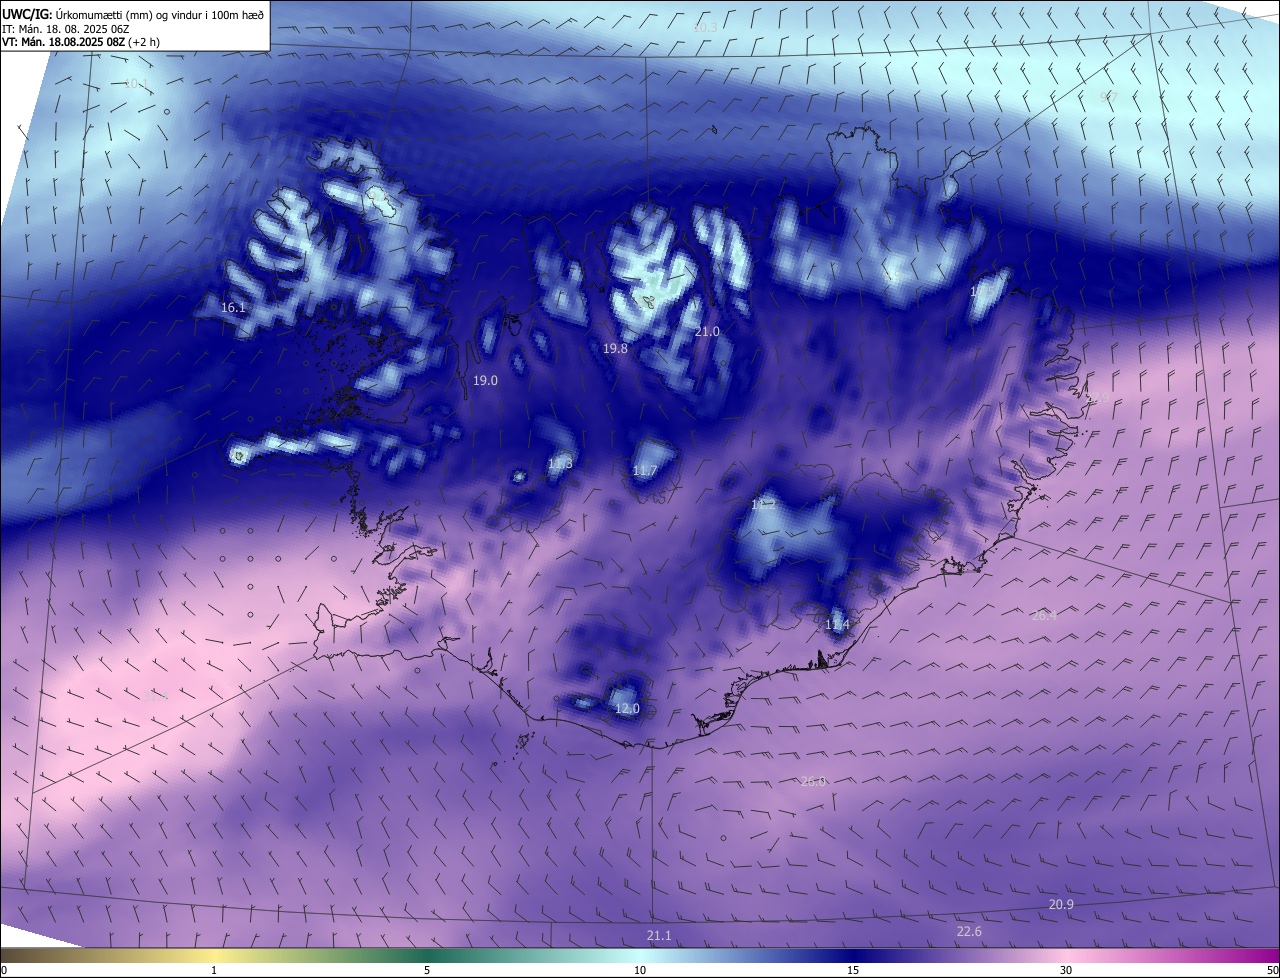
Task: Click the 19.8 value label
Action: (x=615, y=349)
